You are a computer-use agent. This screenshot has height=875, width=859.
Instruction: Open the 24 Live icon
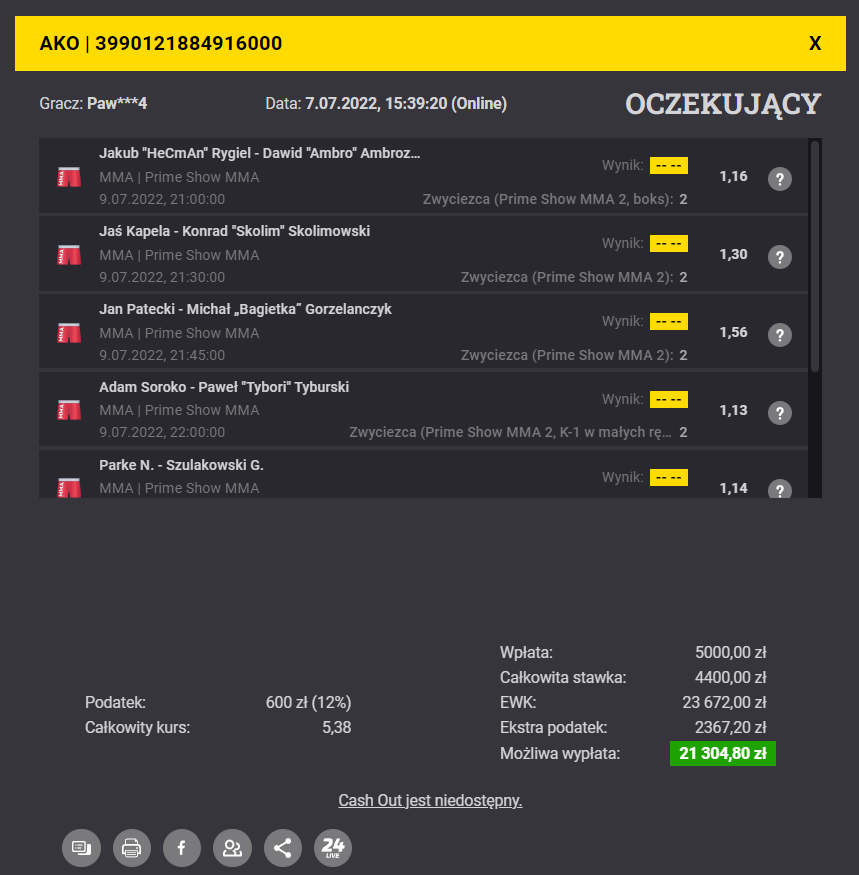pyautogui.click(x=333, y=848)
